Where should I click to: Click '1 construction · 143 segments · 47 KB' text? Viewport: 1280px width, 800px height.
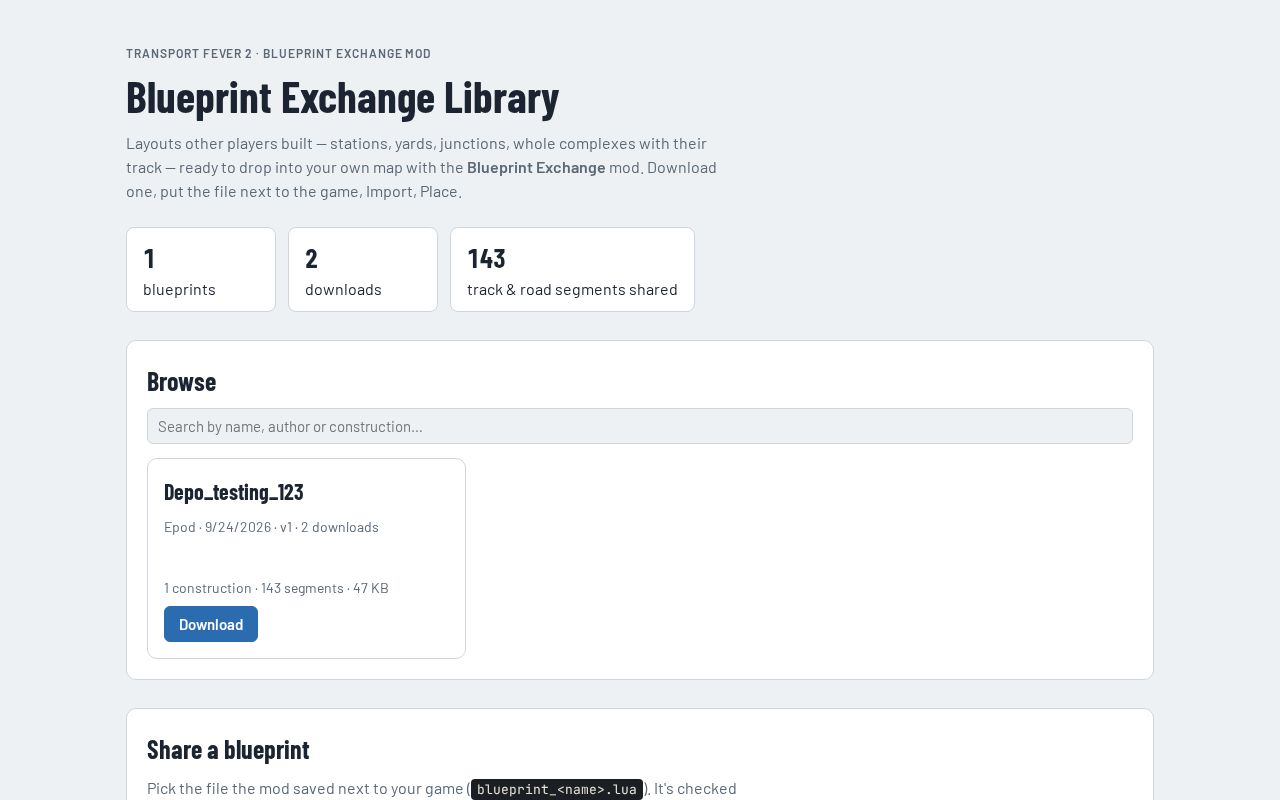point(276,588)
